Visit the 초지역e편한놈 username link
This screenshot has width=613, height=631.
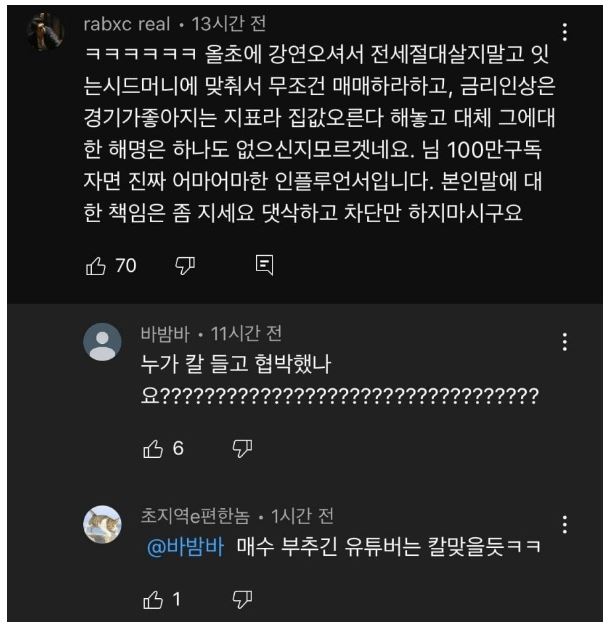click(x=197, y=516)
